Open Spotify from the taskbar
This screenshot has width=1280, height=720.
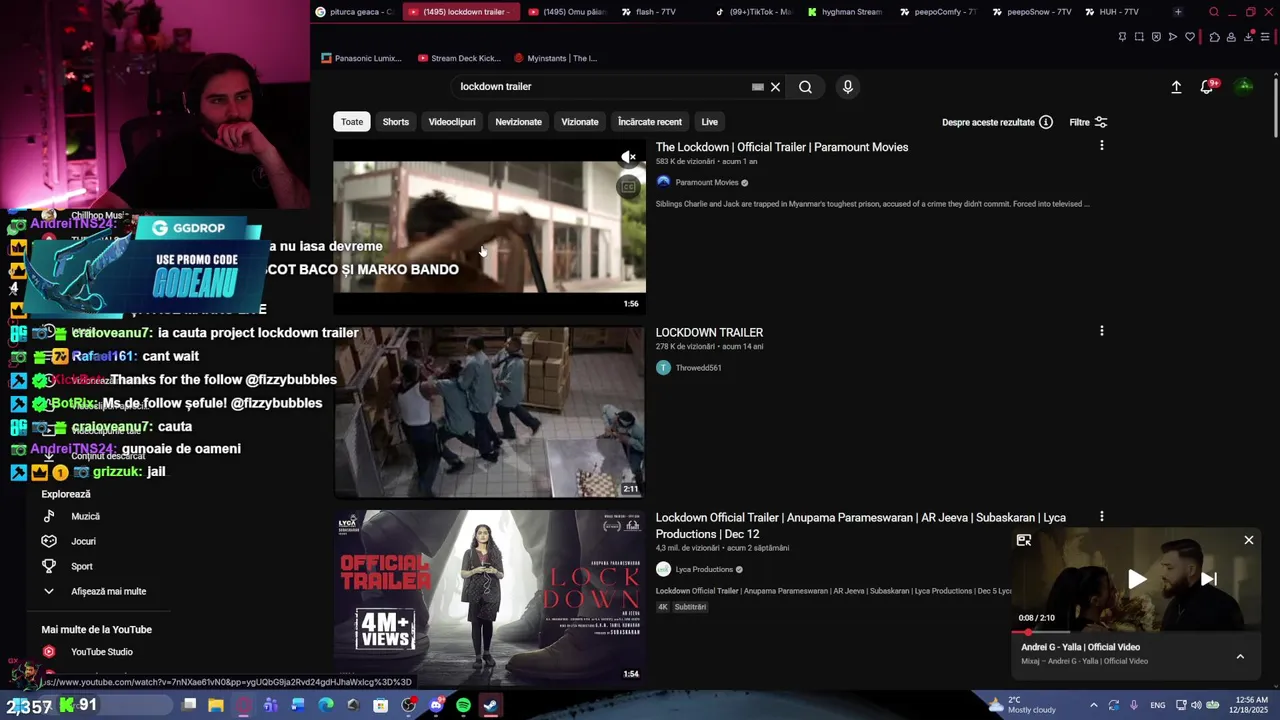tap(463, 705)
